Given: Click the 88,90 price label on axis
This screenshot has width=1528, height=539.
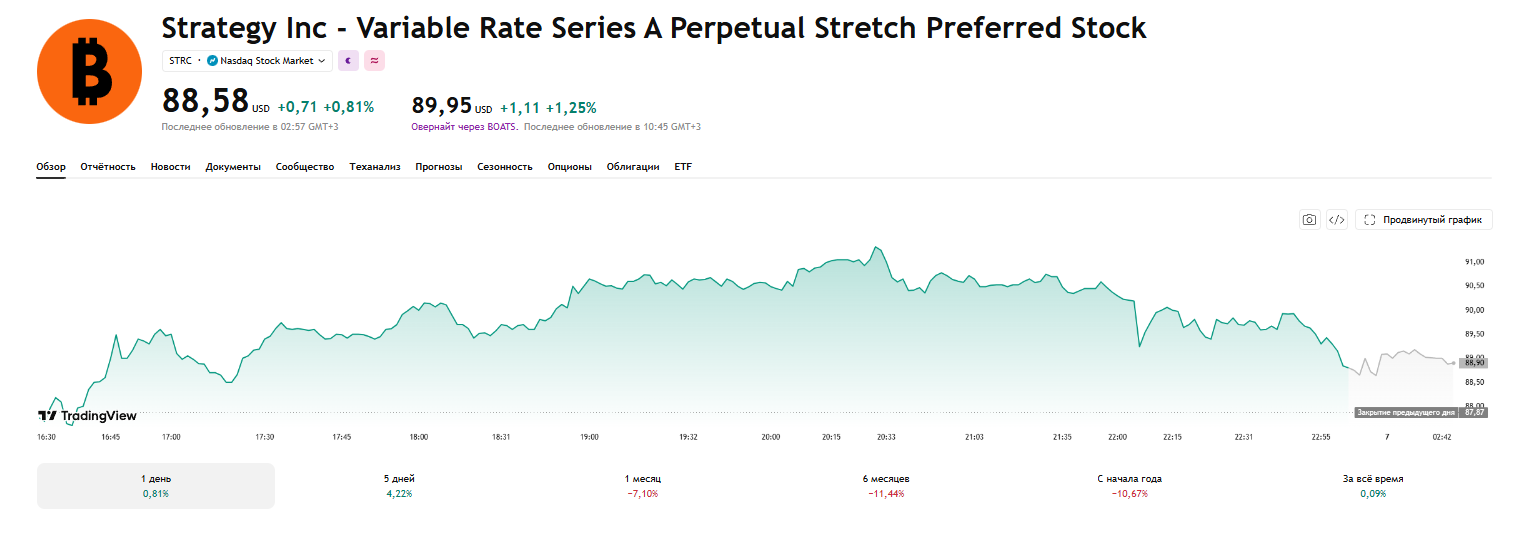Looking at the screenshot, I should point(1474,363).
